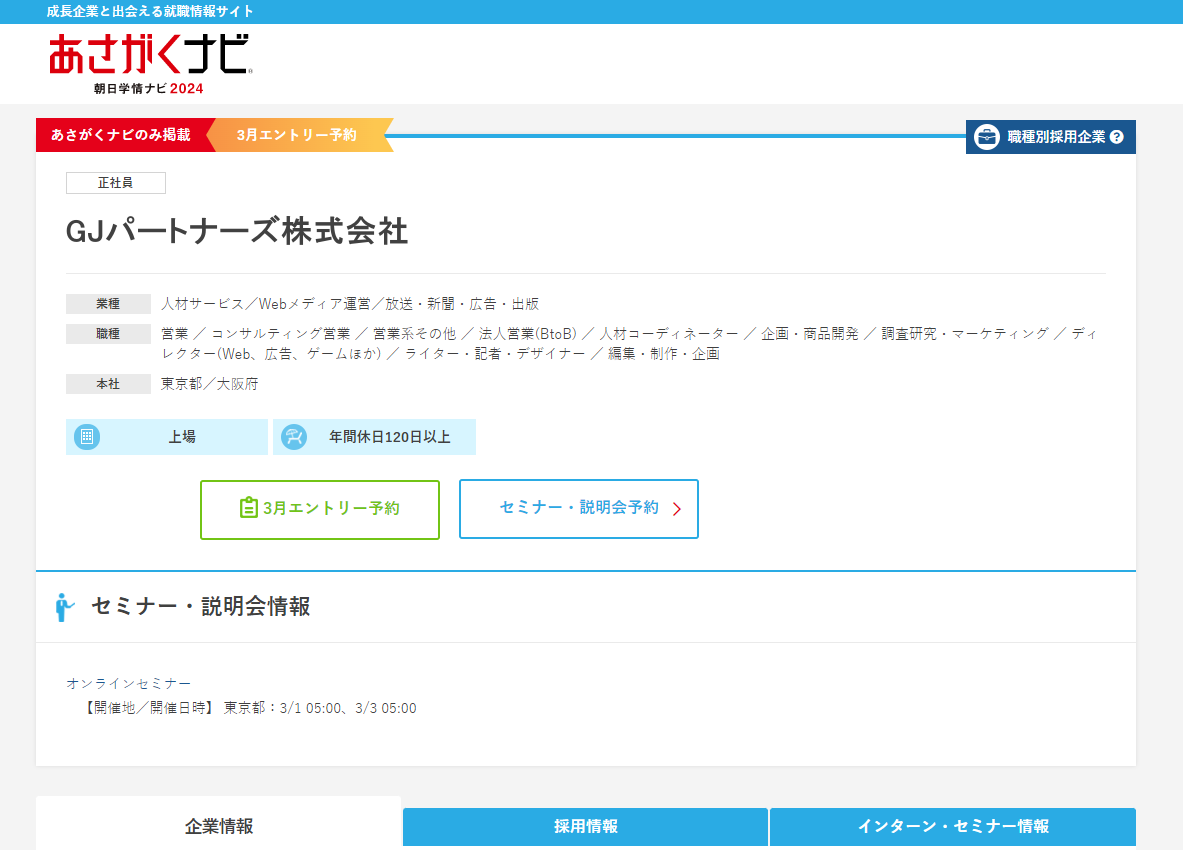Open the あさがくナビ site logo
Screen dimensions: 1183x850
(x=150, y=64)
